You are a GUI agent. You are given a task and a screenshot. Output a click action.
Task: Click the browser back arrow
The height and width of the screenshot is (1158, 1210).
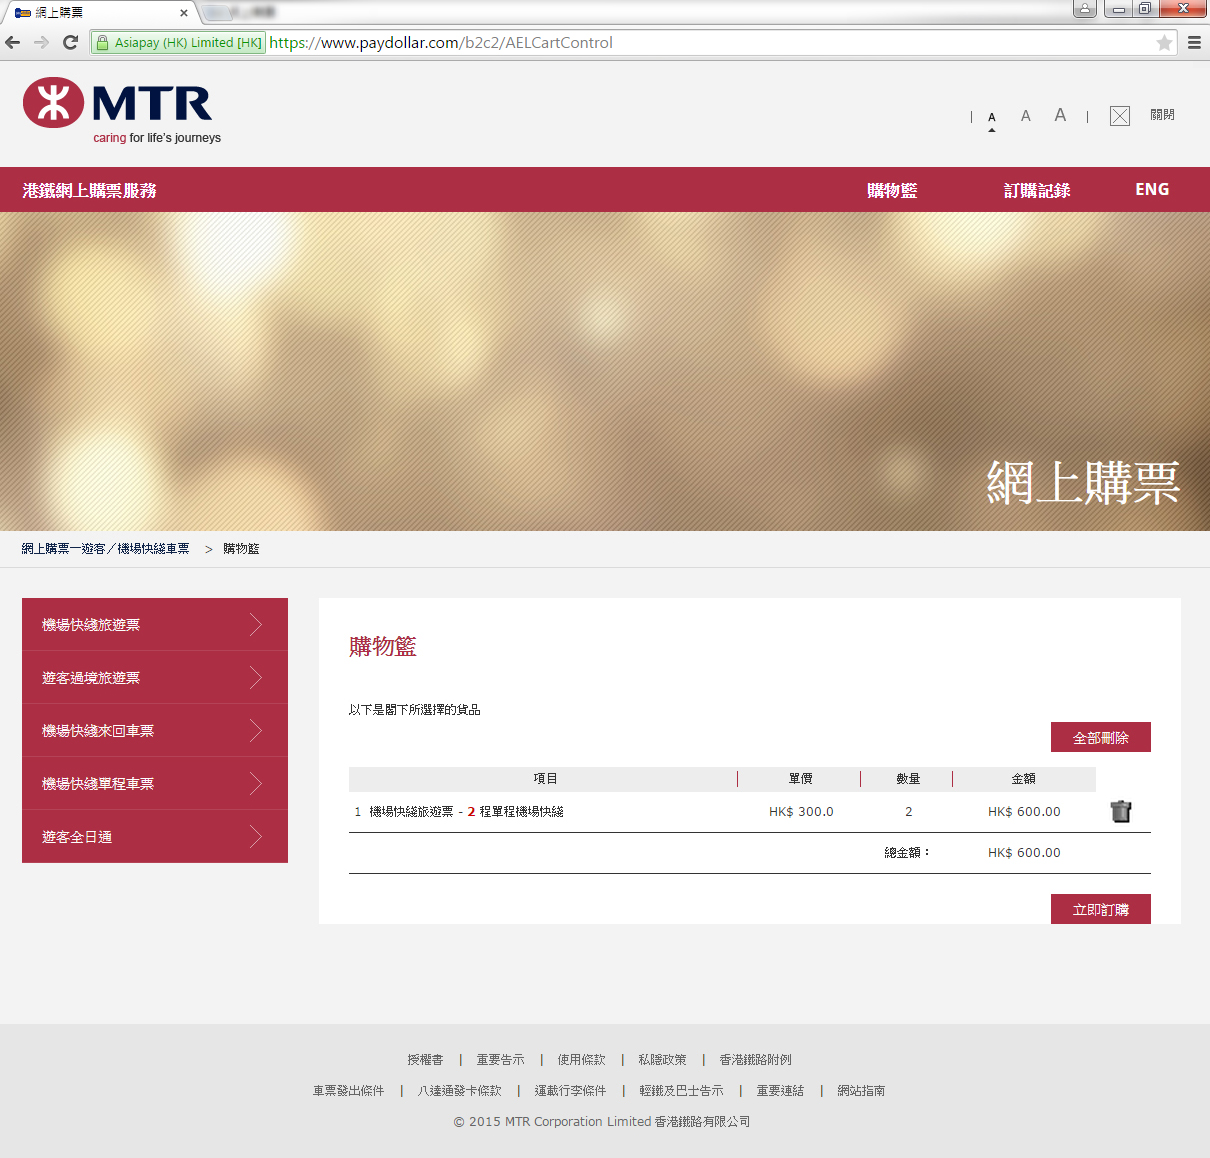13,42
